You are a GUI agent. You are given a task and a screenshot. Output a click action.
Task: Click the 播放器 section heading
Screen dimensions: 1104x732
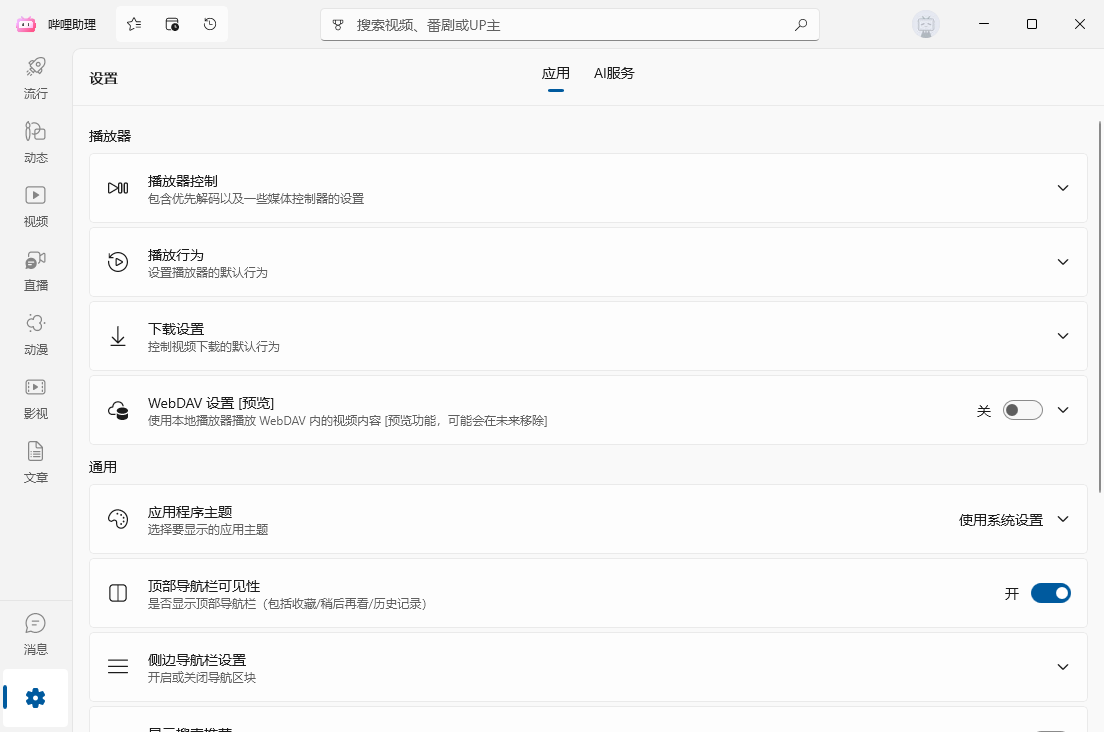(x=110, y=136)
